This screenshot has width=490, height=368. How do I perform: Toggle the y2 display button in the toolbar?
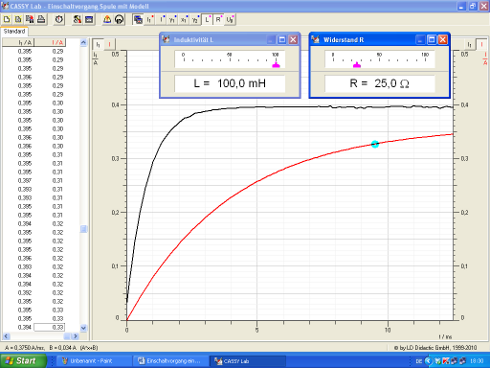pyautogui.click(x=195, y=20)
